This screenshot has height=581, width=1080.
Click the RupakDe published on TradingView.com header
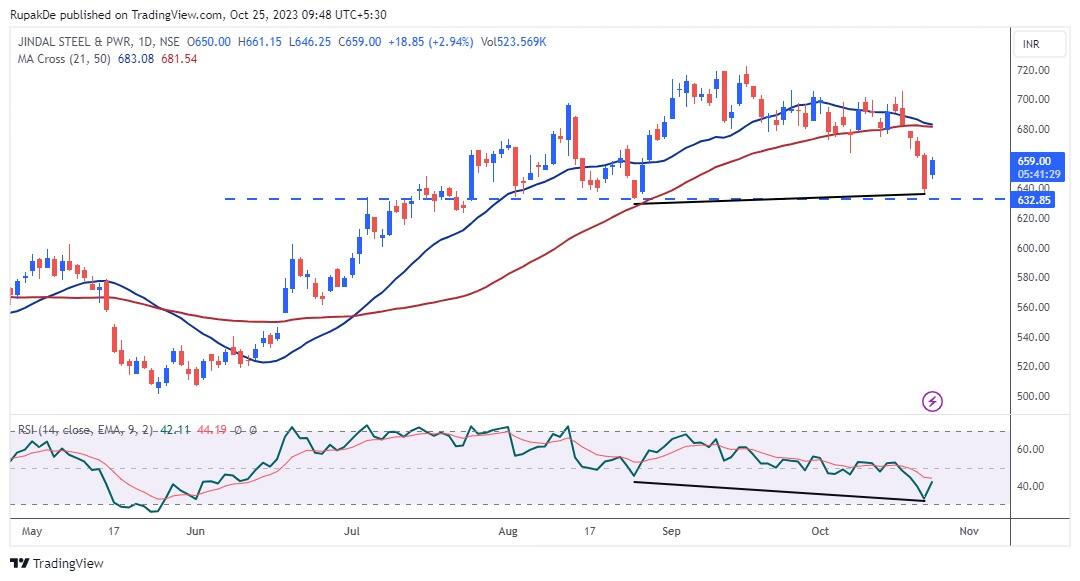tap(198, 14)
